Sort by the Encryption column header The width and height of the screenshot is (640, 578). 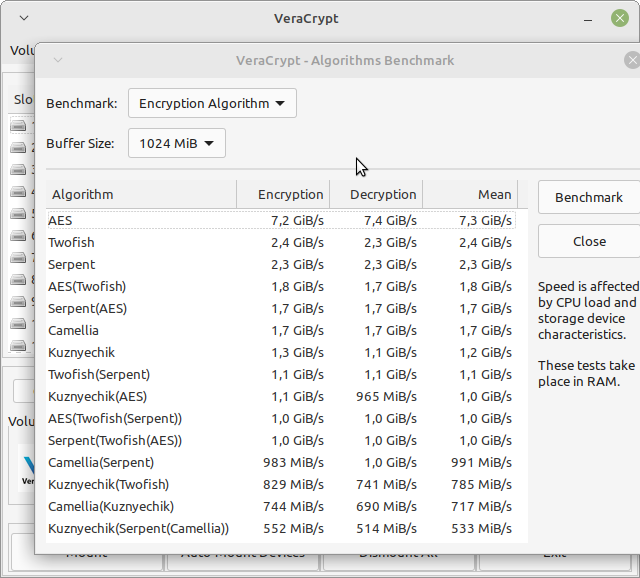283,195
